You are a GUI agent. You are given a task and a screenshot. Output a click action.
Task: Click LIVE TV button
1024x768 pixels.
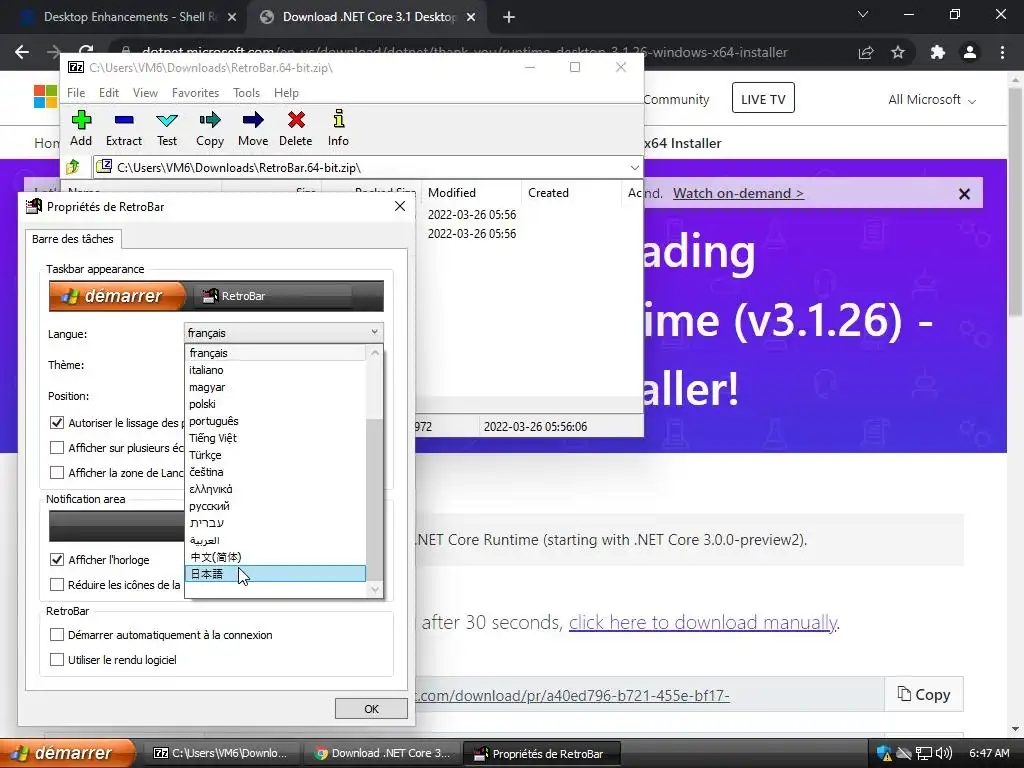click(763, 99)
